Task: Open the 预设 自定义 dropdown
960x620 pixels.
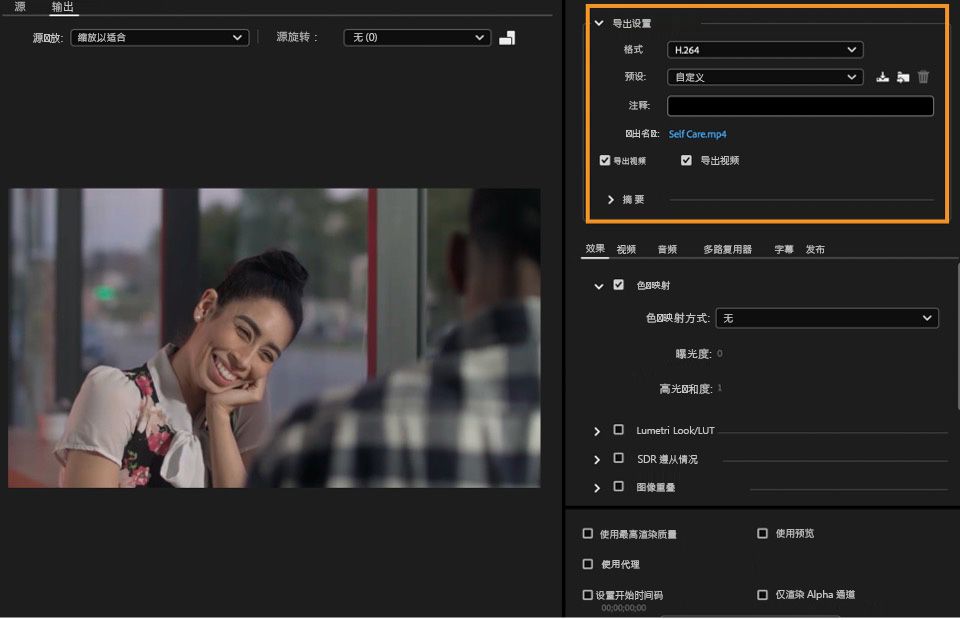Action: [x=765, y=77]
